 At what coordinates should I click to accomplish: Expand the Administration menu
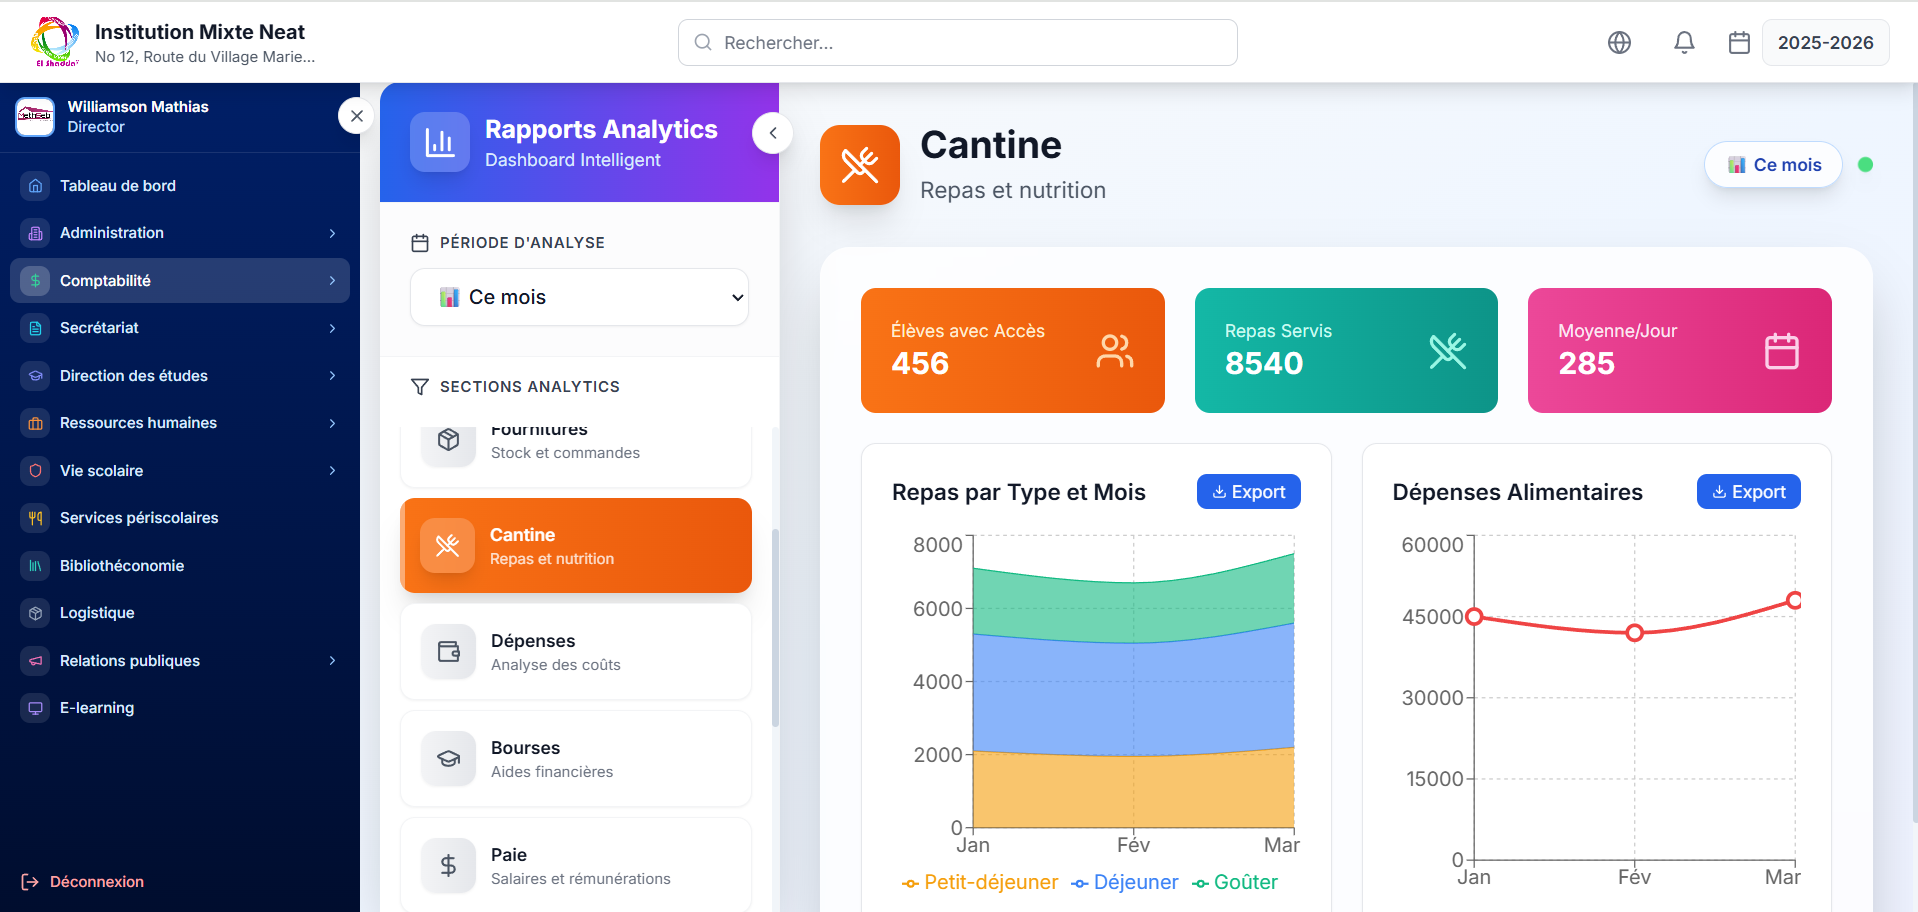coord(180,233)
